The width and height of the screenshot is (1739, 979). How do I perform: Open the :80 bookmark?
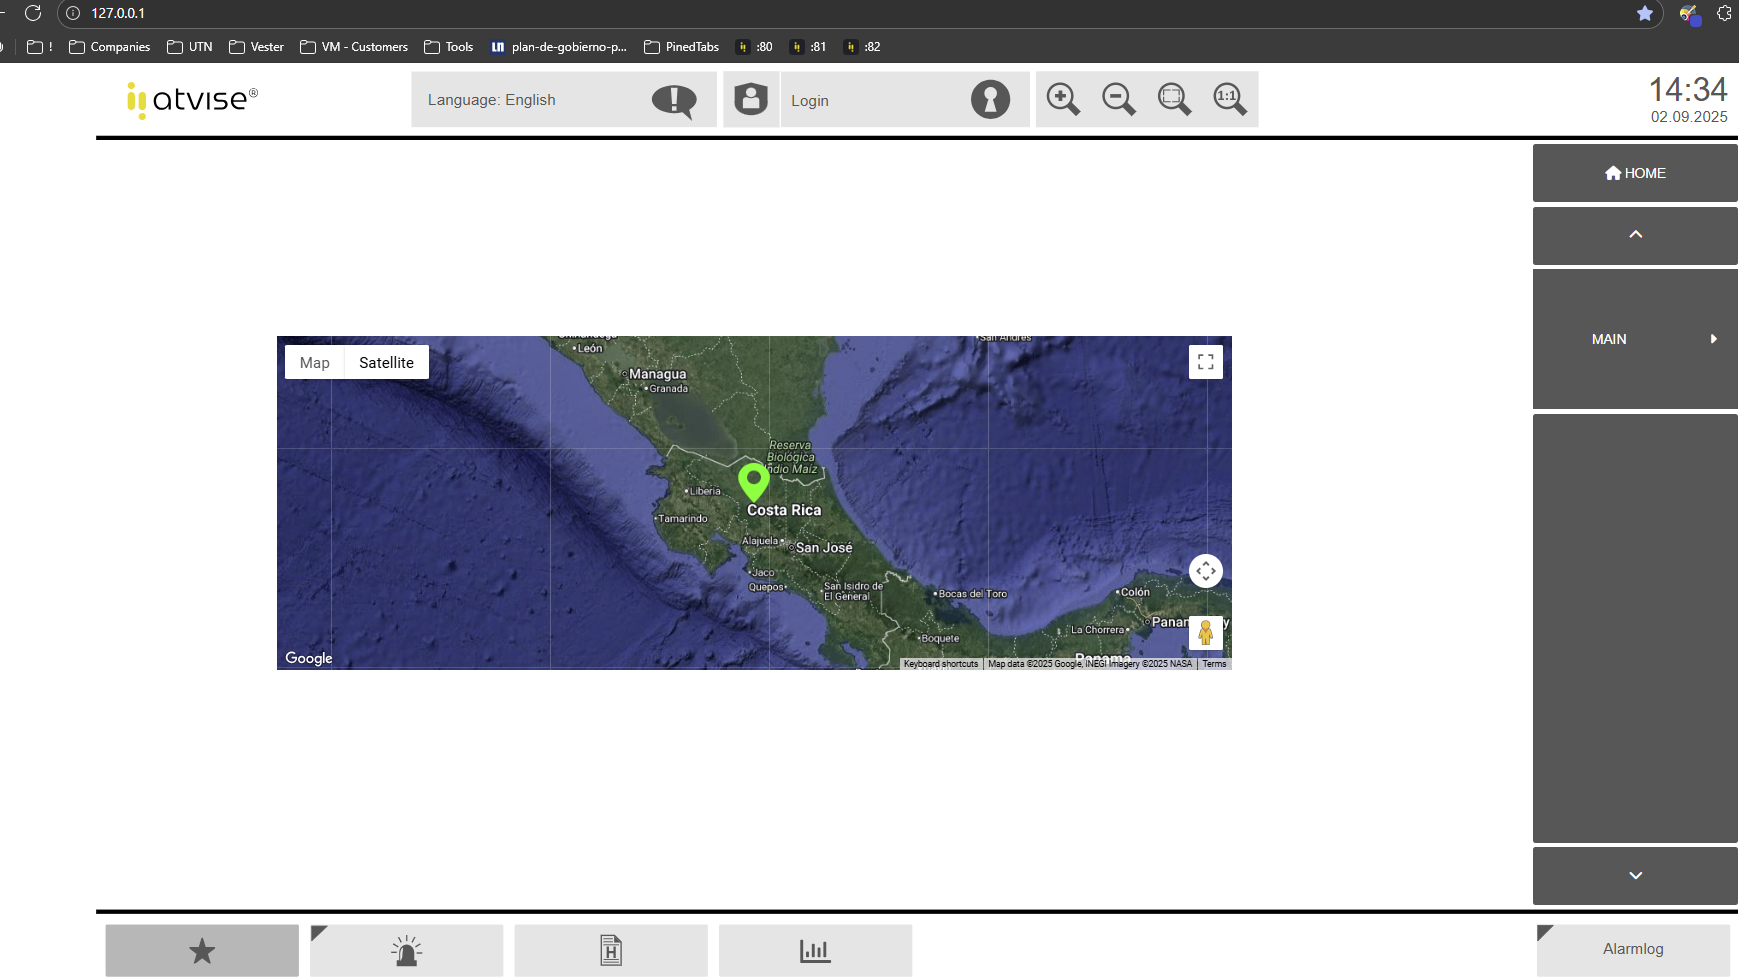(754, 47)
